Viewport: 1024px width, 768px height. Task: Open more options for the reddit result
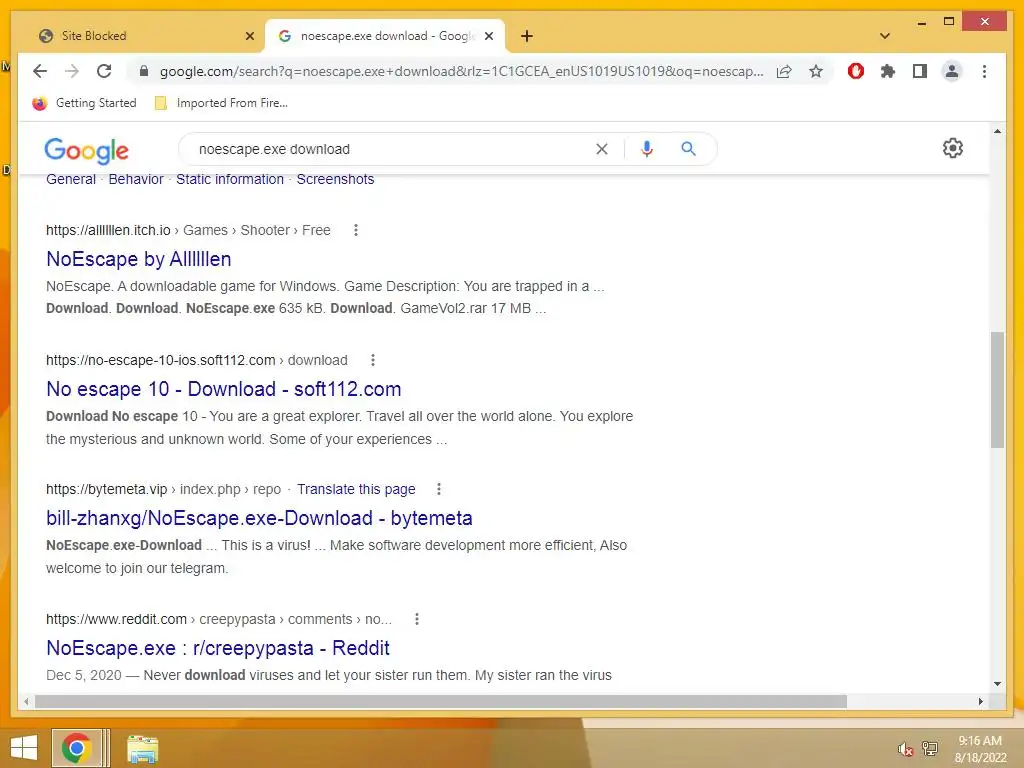tap(417, 619)
